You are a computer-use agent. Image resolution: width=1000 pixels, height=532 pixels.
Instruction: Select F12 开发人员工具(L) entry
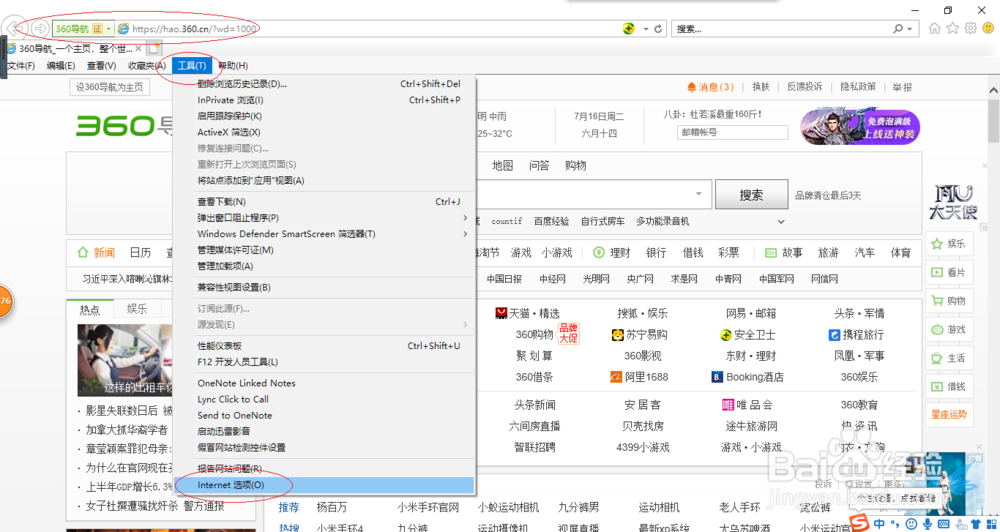pyautogui.click(x=324, y=362)
